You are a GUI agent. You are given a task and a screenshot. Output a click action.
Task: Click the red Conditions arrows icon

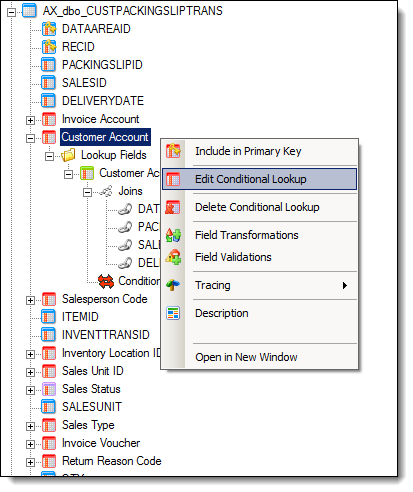[106, 281]
